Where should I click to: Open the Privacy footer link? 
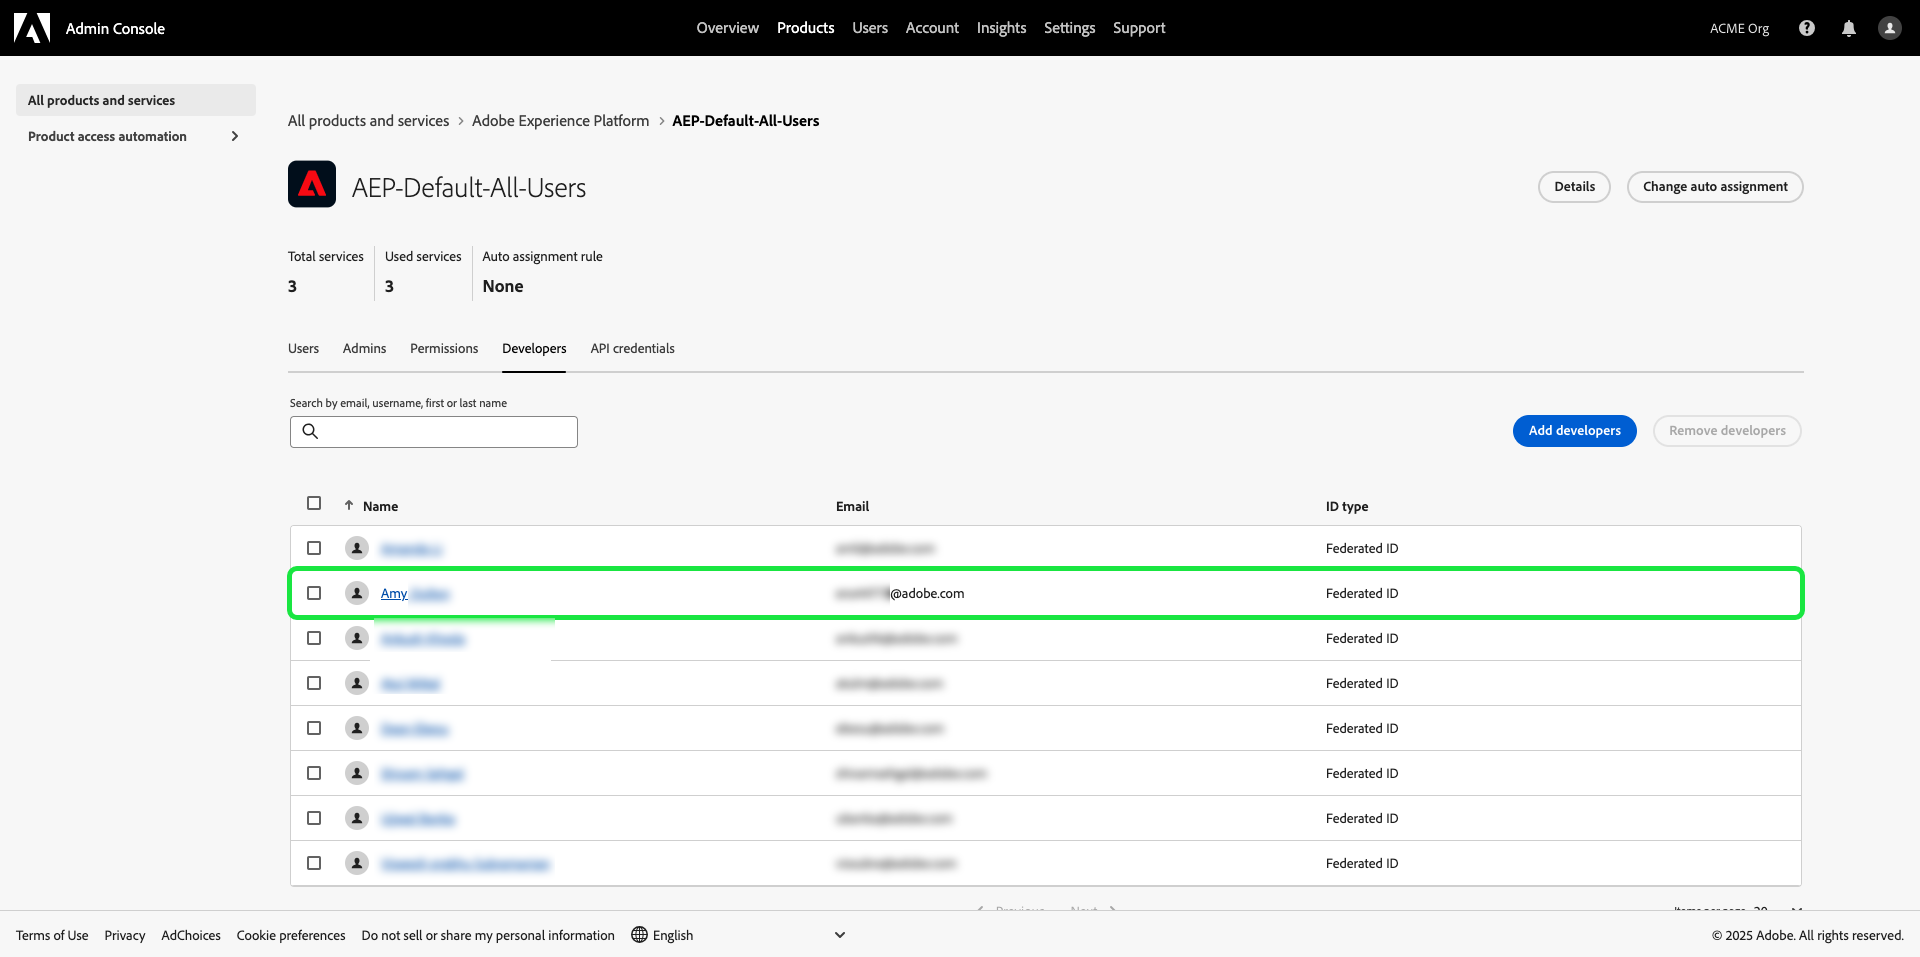(125, 935)
